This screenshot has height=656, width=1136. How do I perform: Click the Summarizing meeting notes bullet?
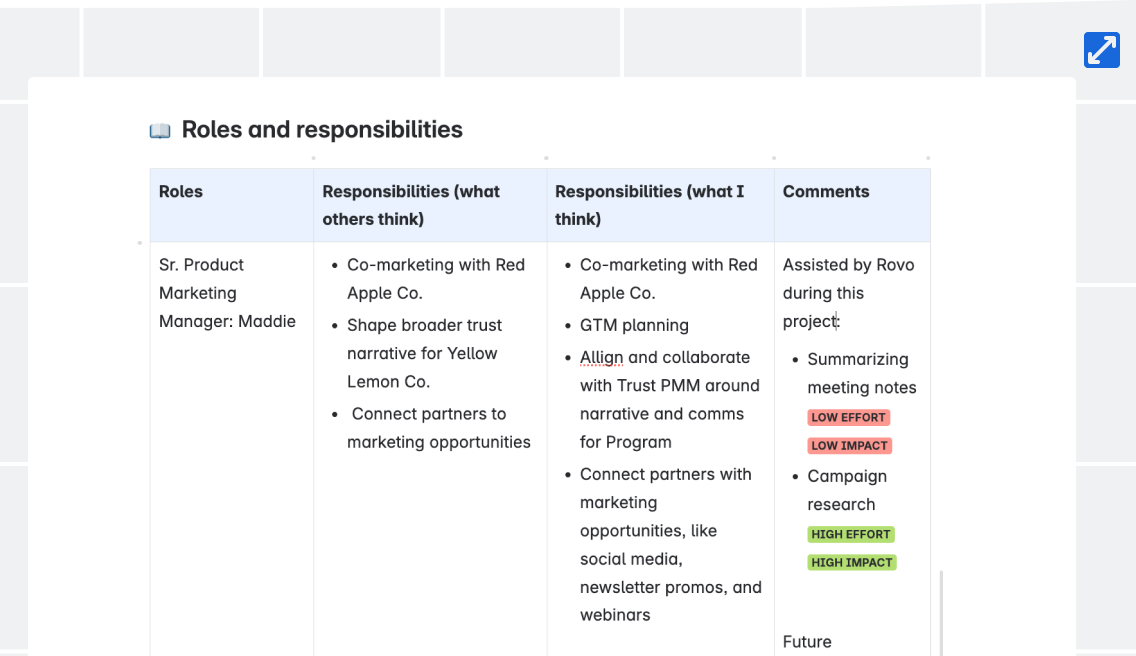(861, 373)
